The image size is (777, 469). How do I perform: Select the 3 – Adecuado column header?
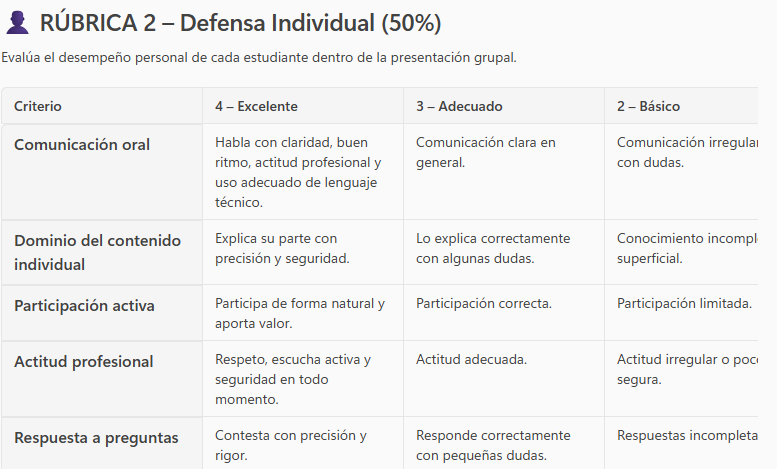(459, 106)
